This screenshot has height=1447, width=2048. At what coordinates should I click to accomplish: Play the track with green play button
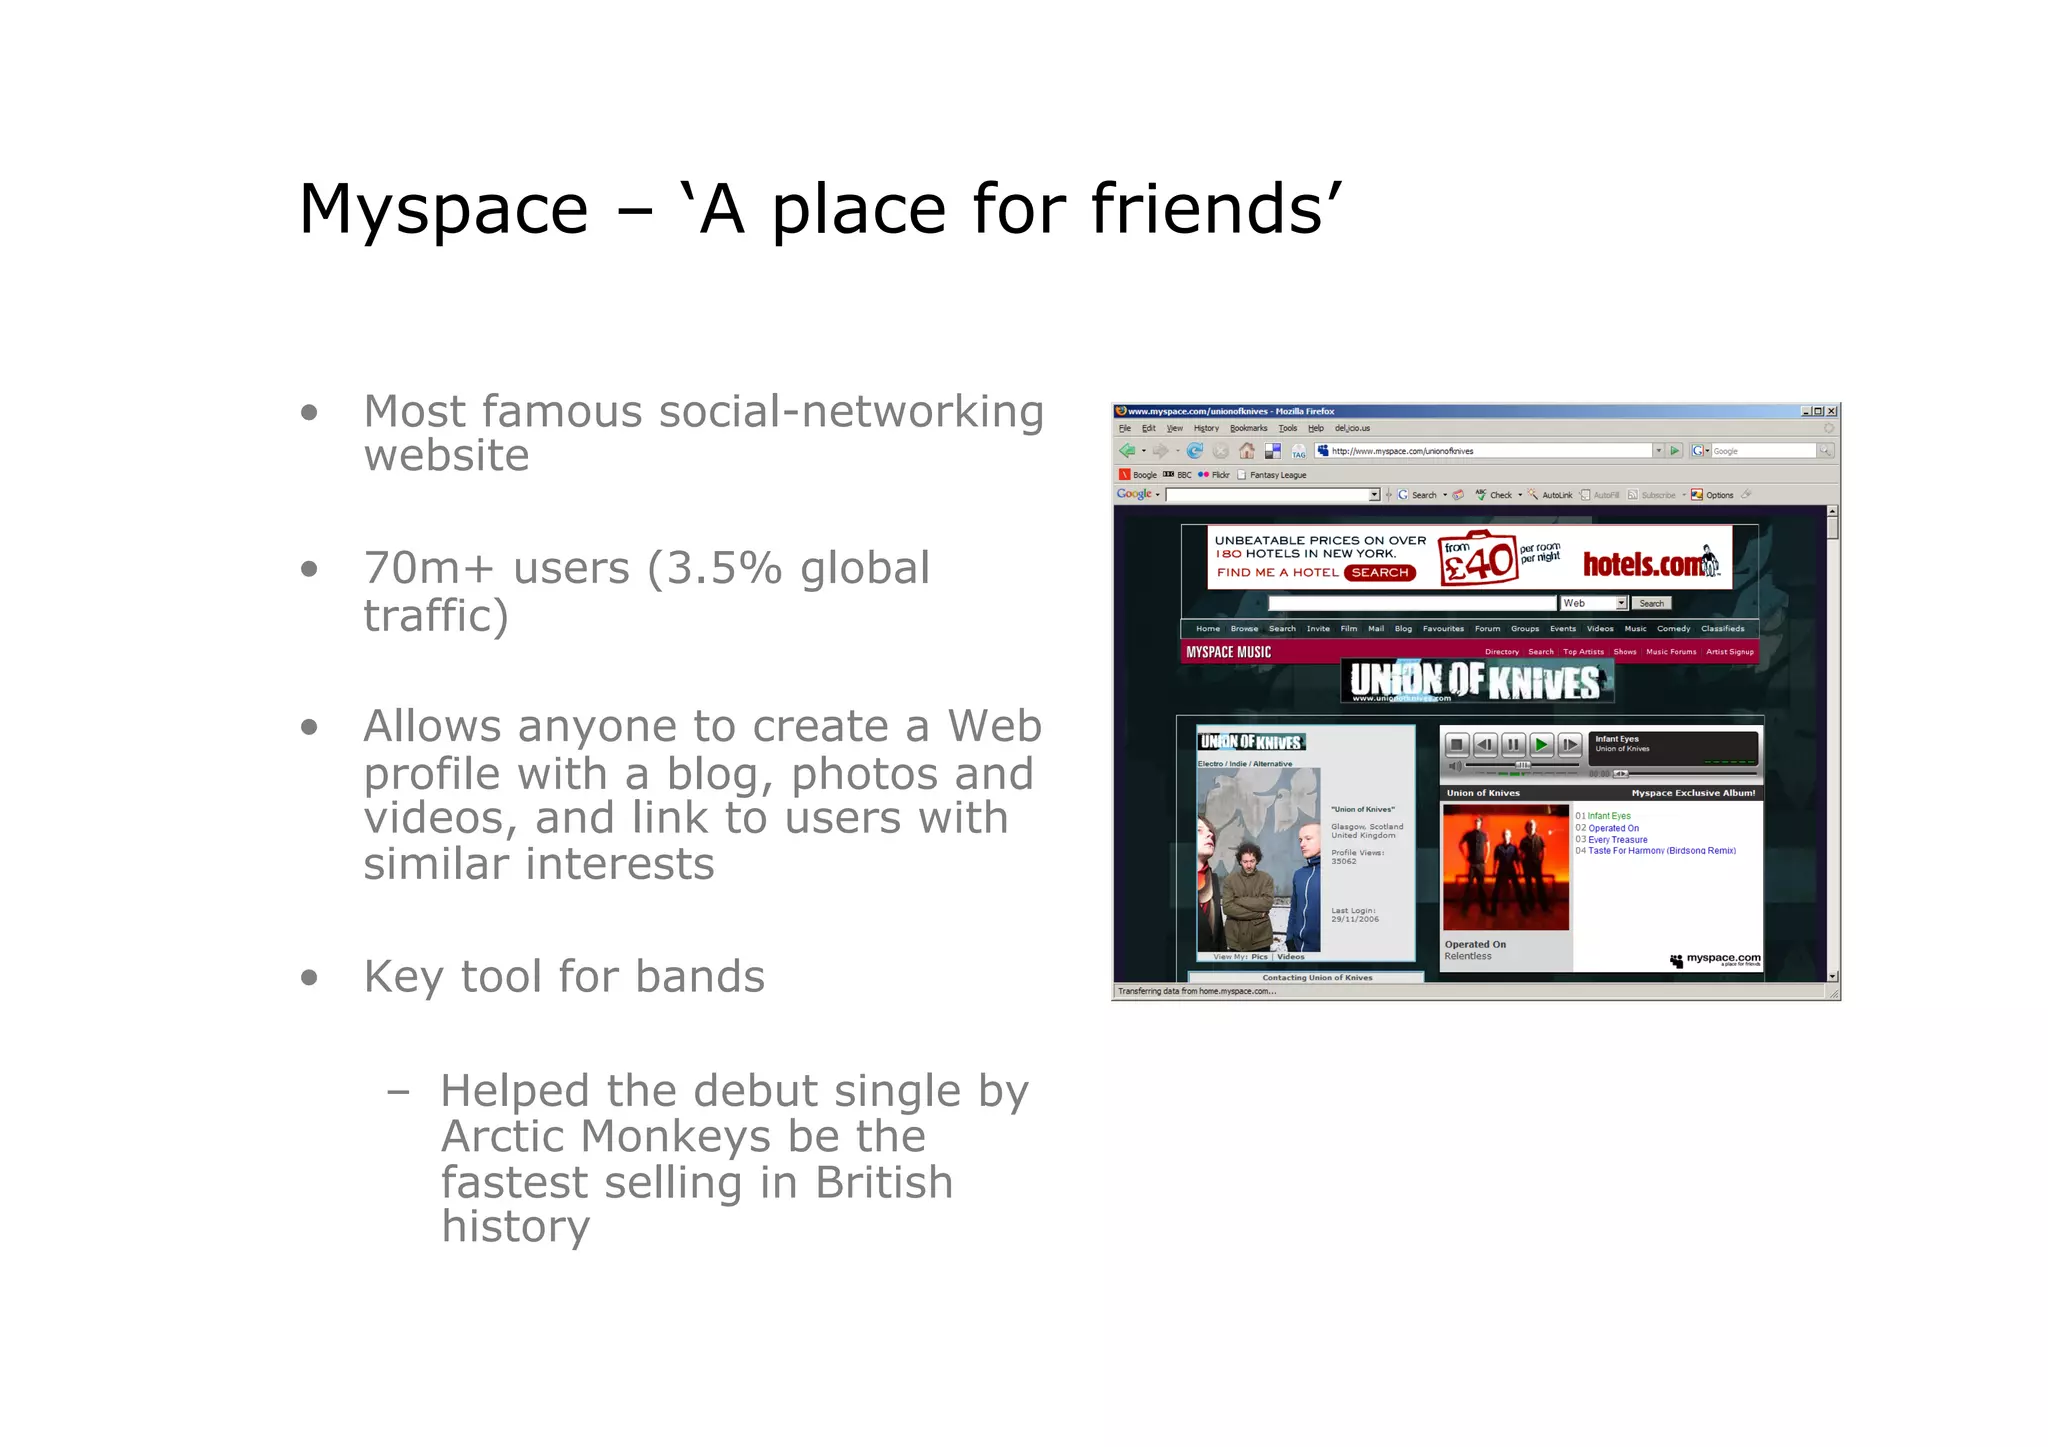pyautogui.click(x=1541, y=744)
